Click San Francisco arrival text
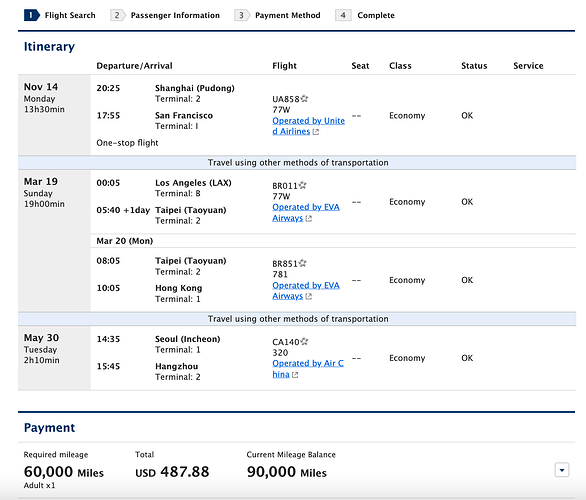The height and width of the screenshot is (500, 586). click(x=184, y=115)
